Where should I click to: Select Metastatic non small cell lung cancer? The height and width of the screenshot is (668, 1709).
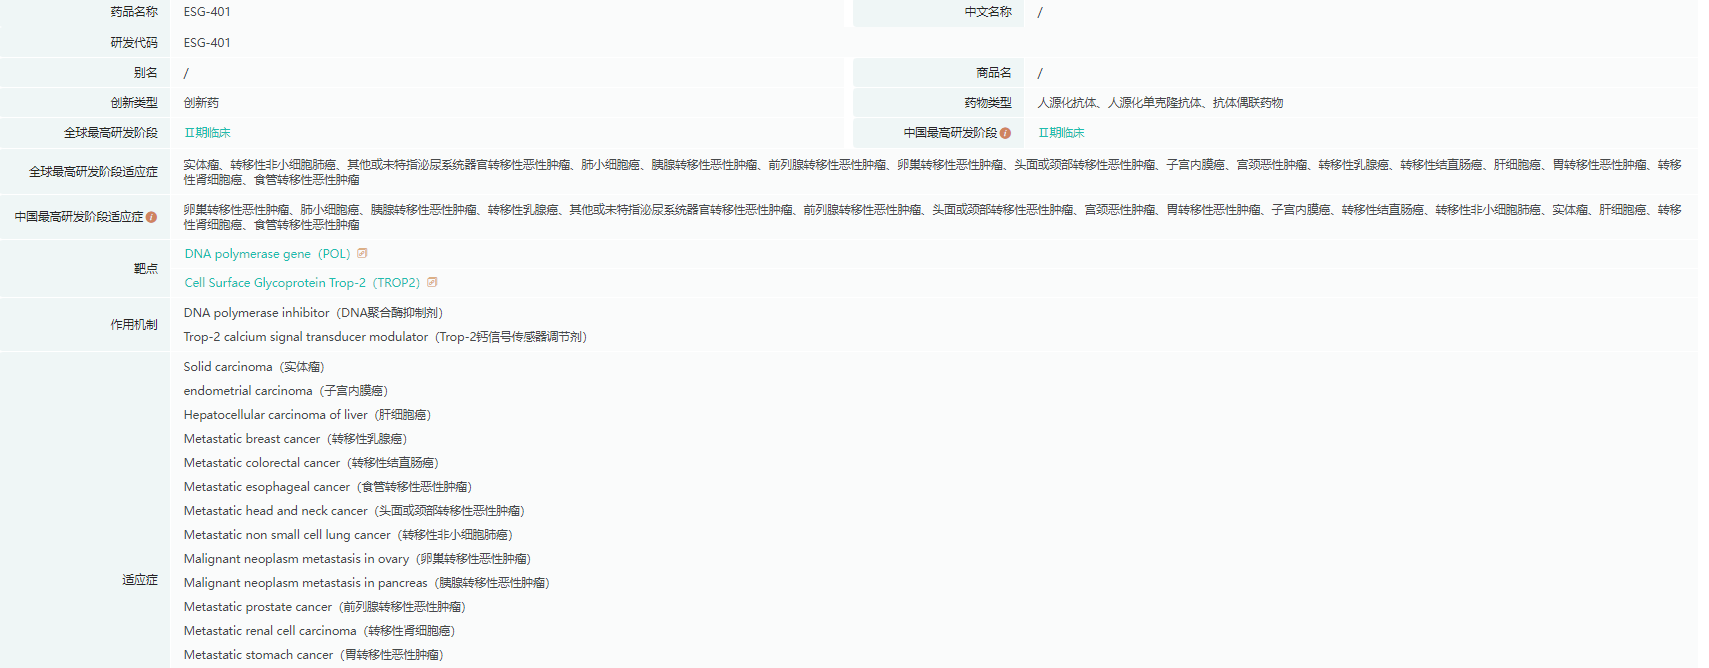(x=348, y=535)
